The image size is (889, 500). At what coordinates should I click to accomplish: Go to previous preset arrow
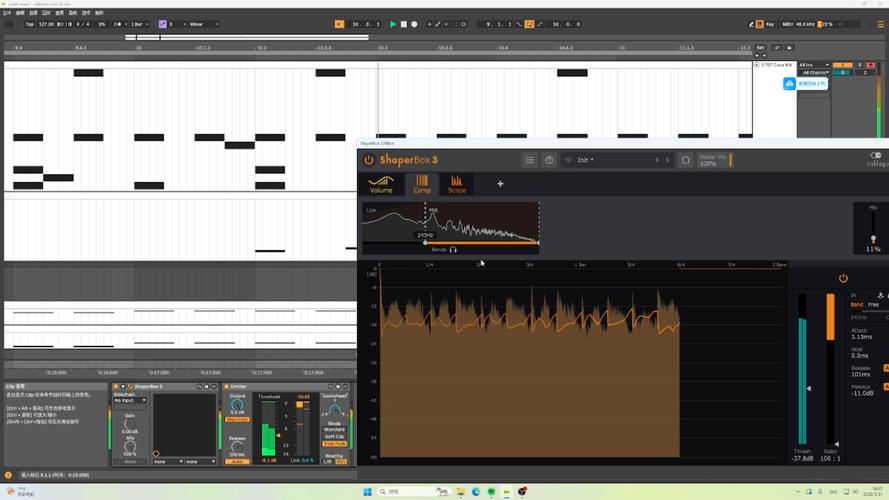tap(657, 160)
